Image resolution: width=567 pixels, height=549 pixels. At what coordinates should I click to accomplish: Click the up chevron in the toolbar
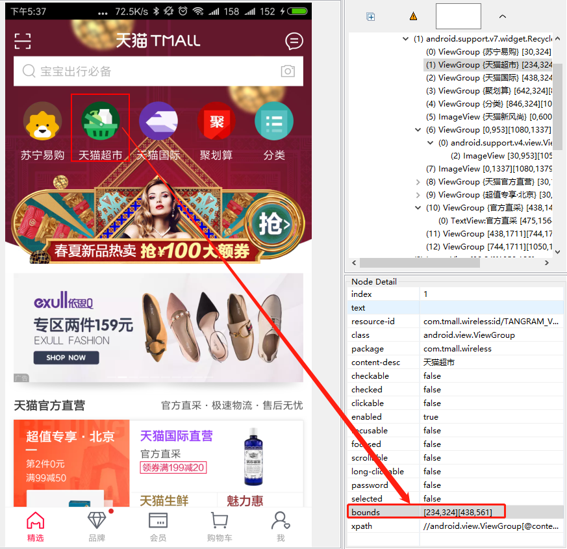[502, 16]
